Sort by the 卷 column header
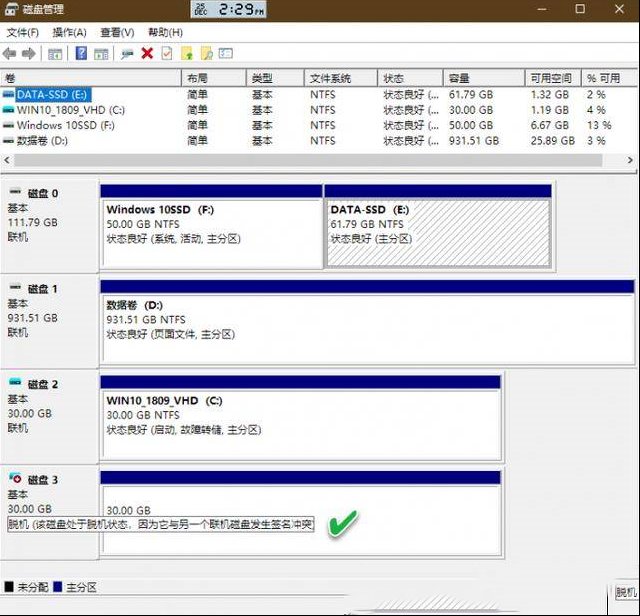640x616 pixels. (91, 78)
